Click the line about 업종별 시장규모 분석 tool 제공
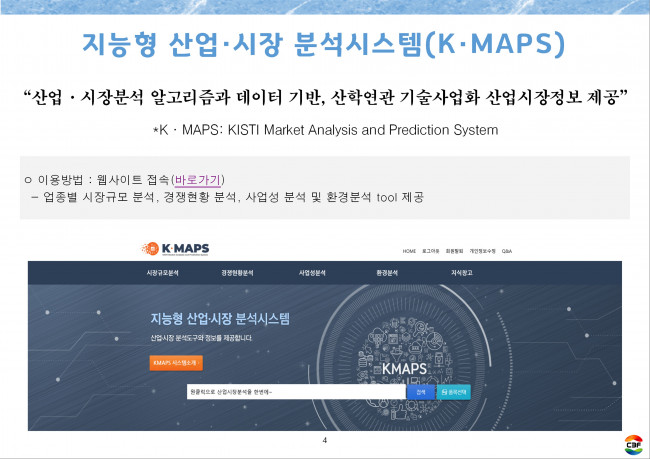The width and height of the screenshot is (650, 459). pyautogui.click(x=228, y=197)
